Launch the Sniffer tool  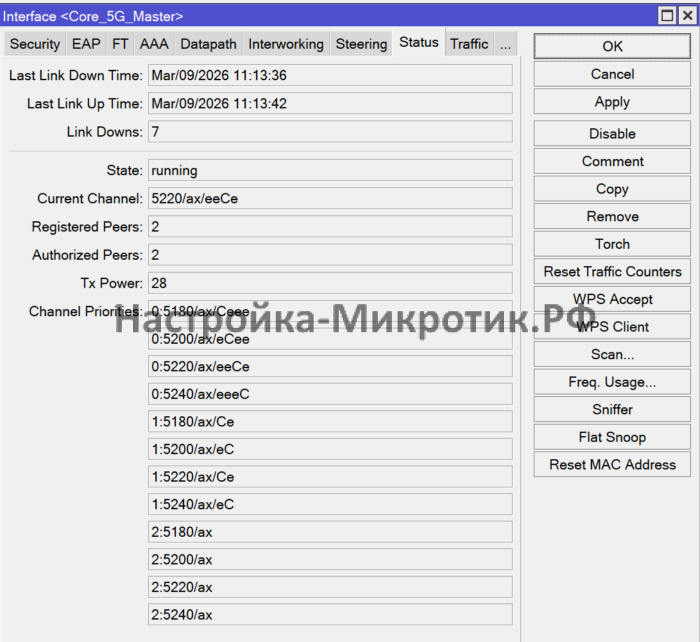coord(612,410)
